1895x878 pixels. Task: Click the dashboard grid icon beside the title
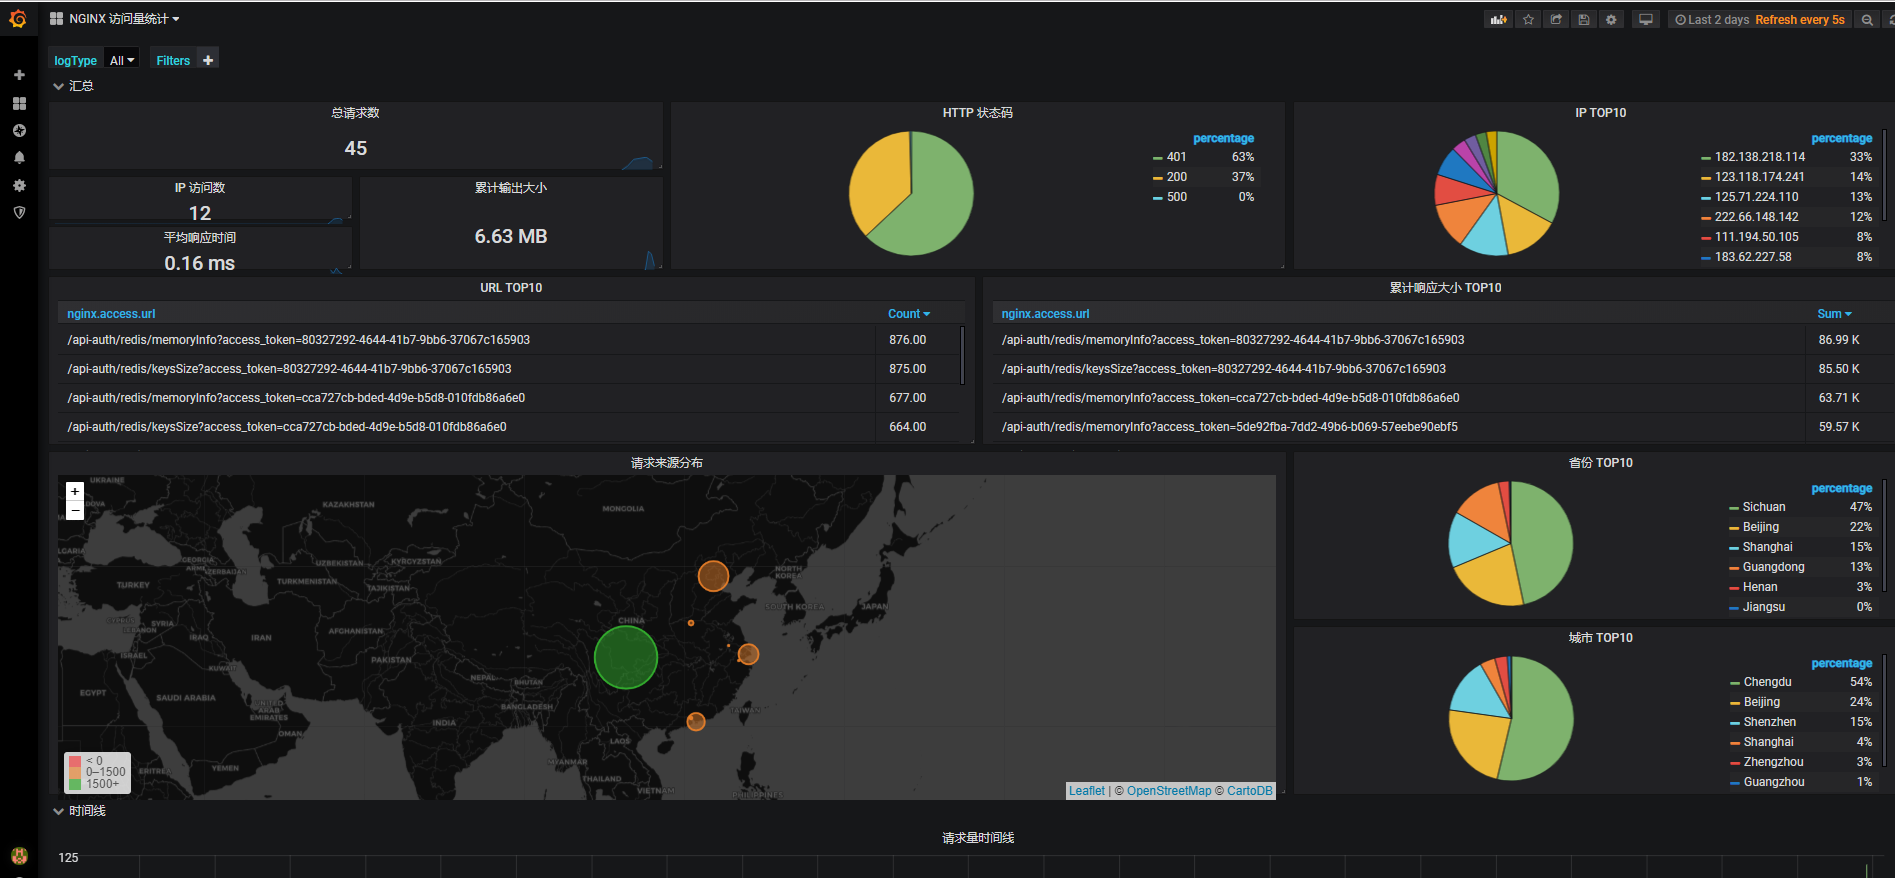(x=56, y=19)
